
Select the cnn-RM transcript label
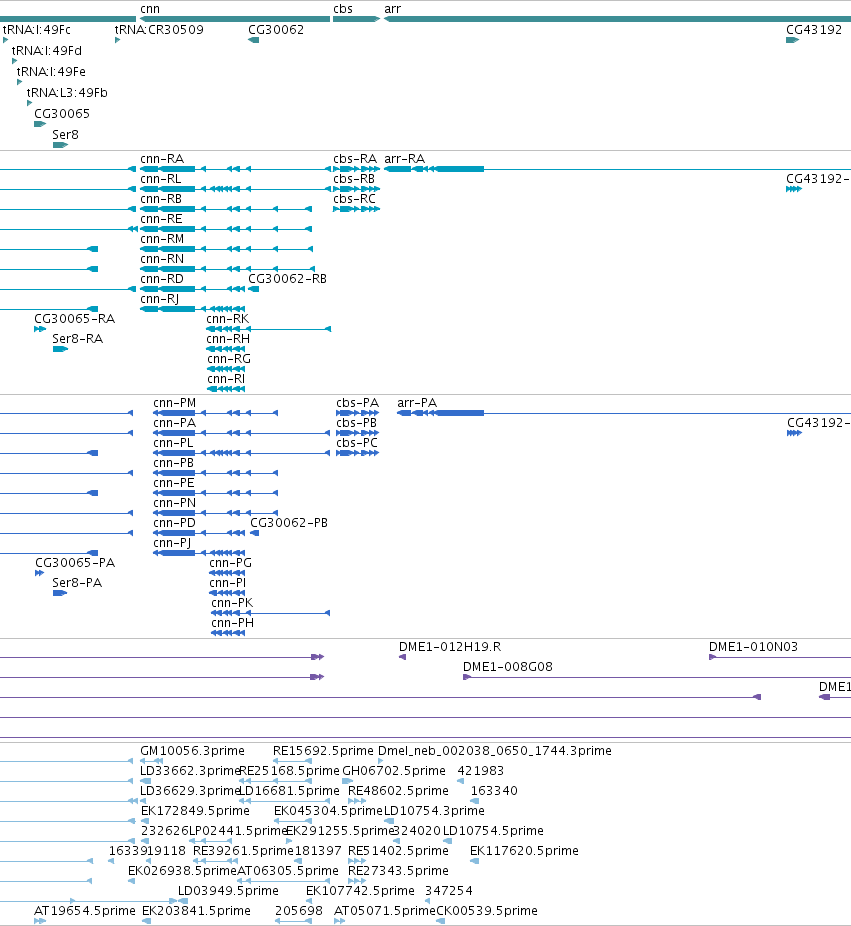point(162,239)
